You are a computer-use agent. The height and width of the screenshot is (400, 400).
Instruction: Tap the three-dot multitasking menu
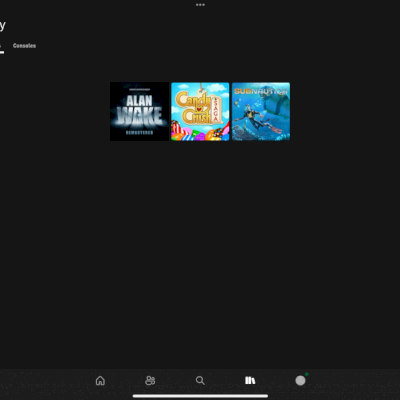(200, 5)
